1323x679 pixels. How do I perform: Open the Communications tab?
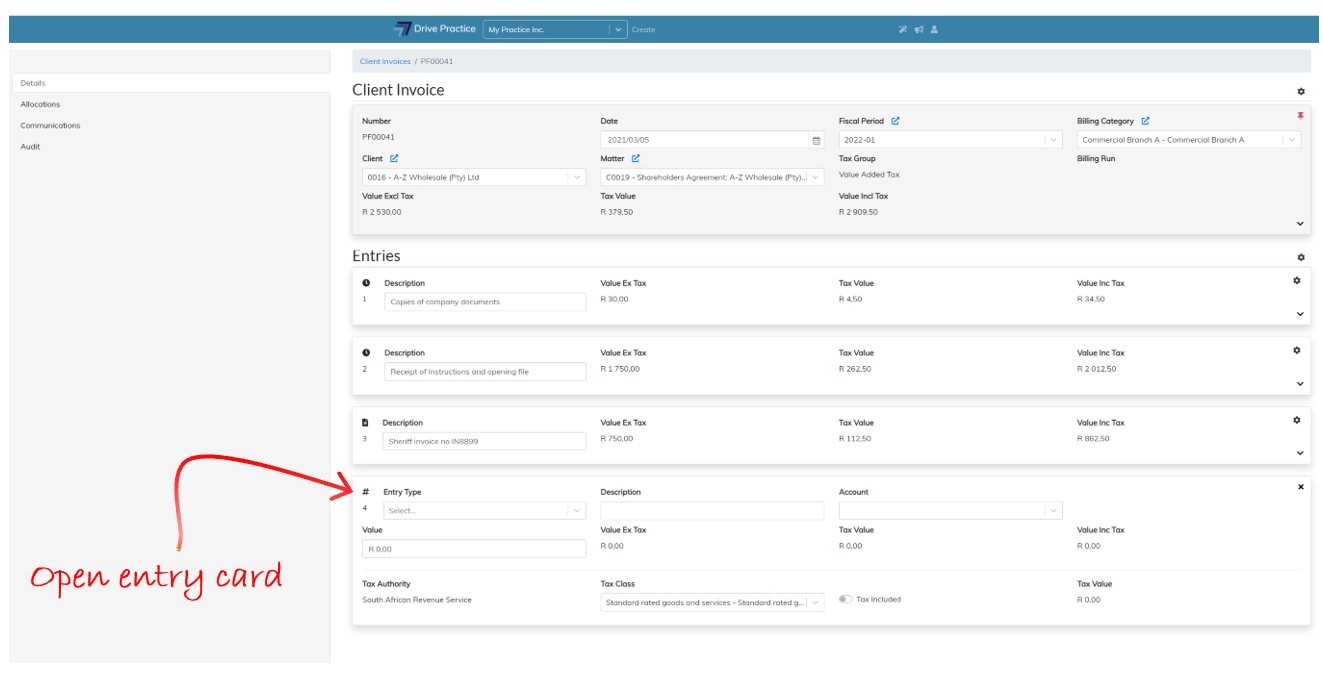pyautogui.click(x=50, y=126)
